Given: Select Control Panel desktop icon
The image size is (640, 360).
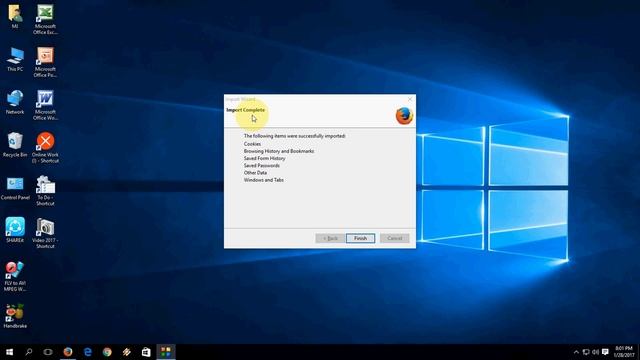Looking at the screenshot, I should click(15, 188).
